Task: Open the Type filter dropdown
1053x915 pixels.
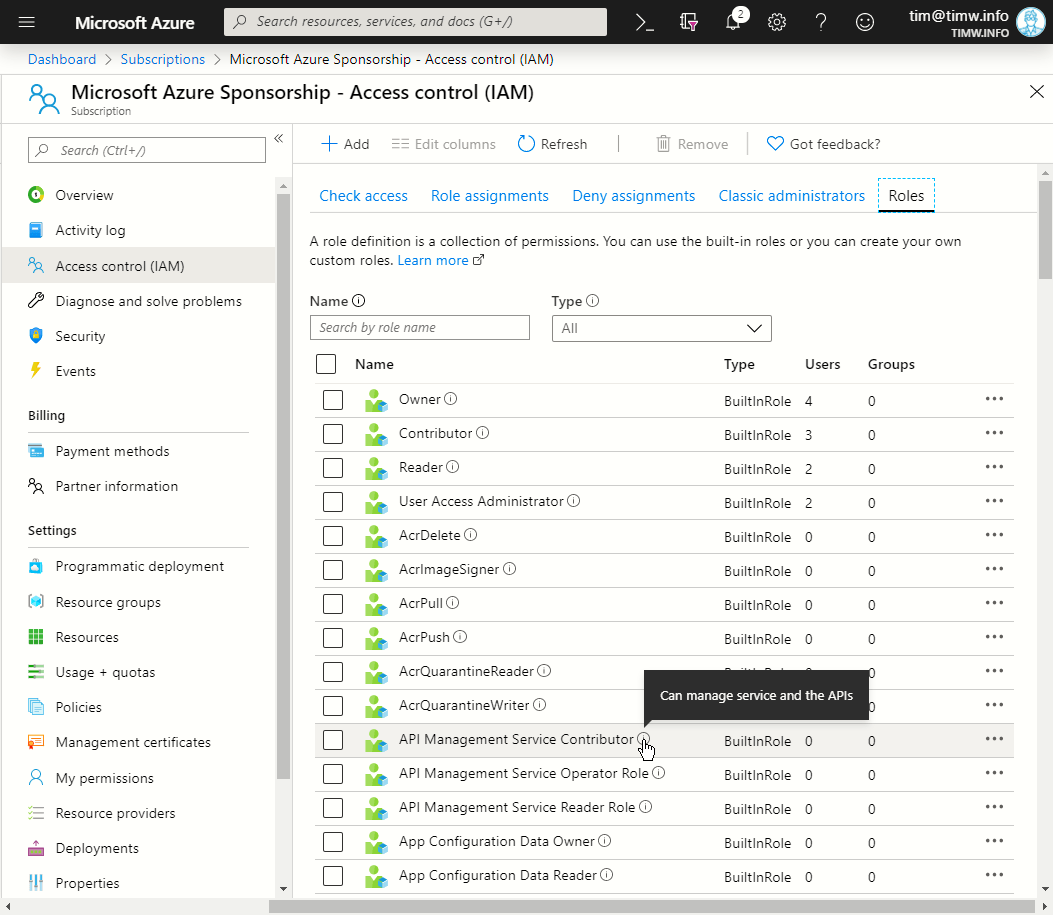Action: pos(661,328)
